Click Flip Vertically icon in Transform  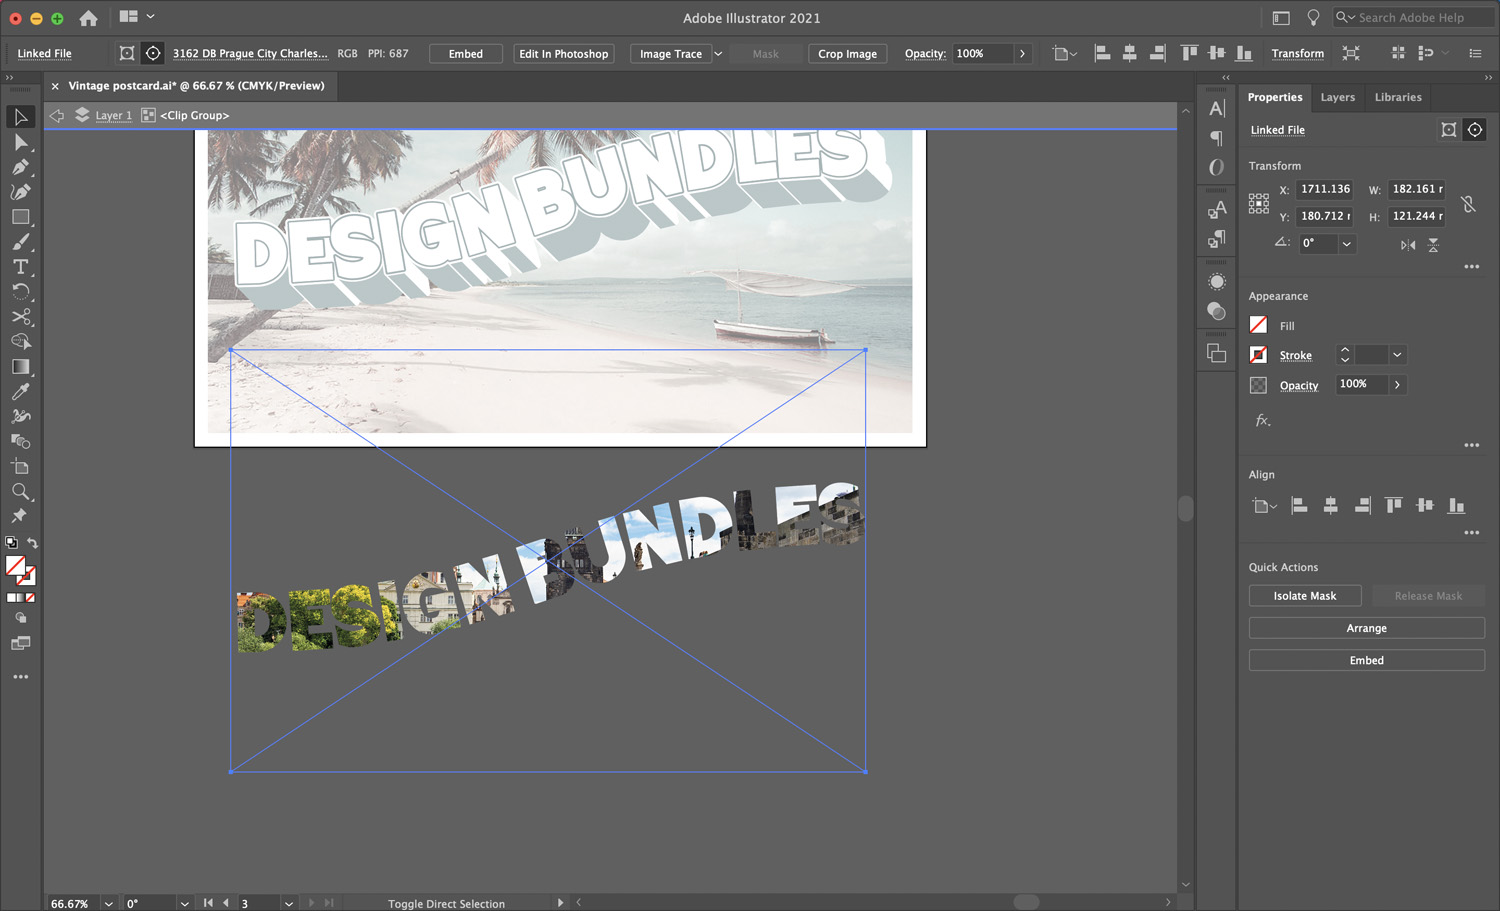1433,245
